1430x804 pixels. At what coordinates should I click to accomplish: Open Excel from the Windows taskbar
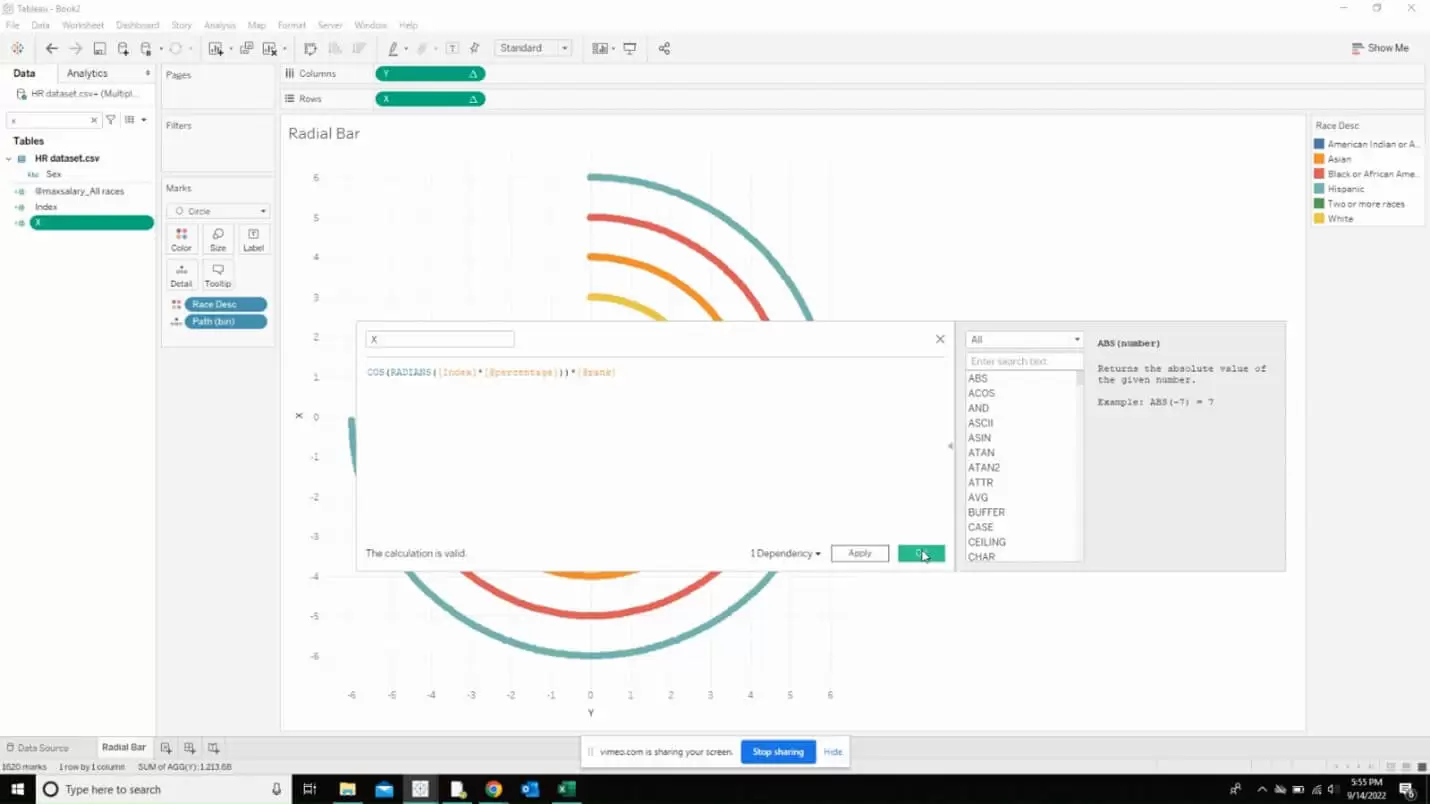tap(566, 789)
